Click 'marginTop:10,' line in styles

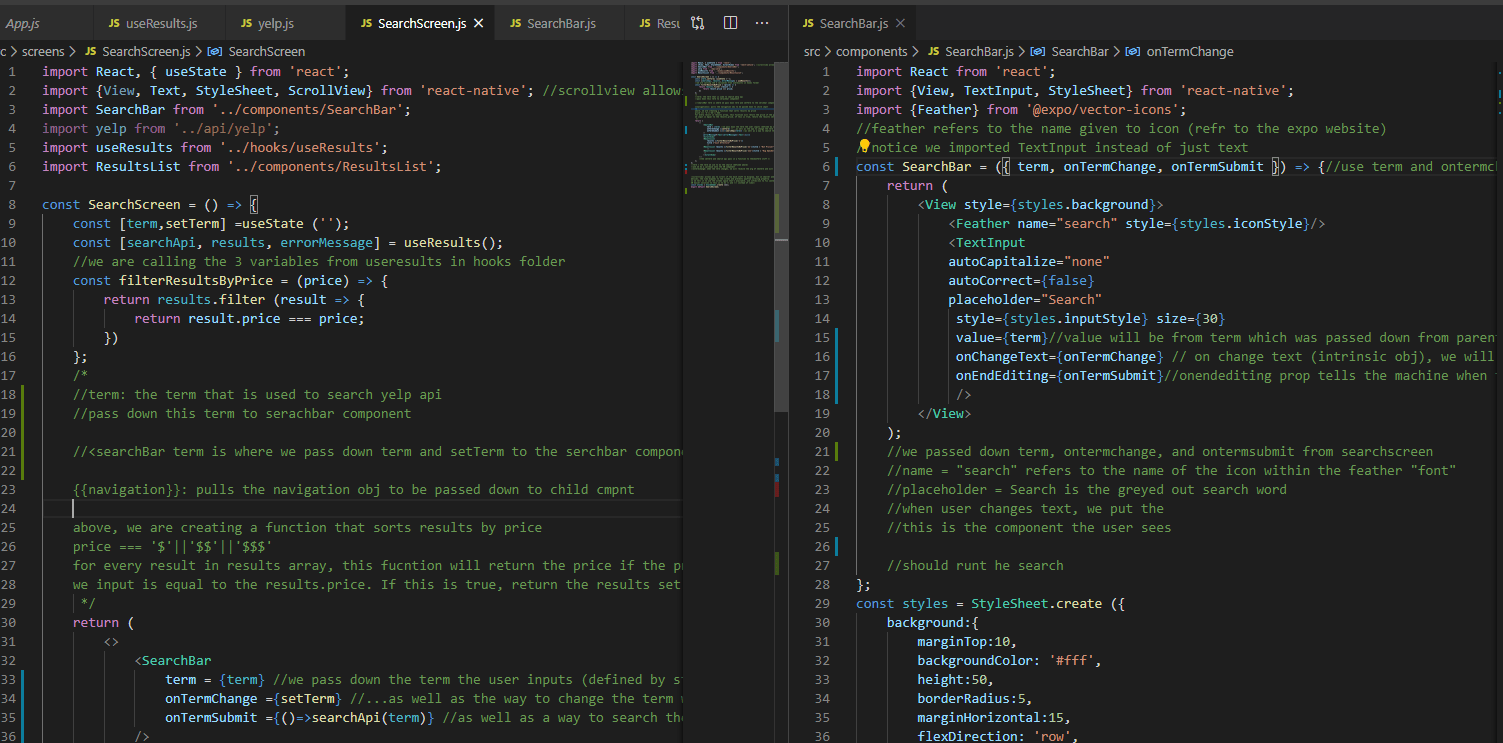[x=967, y=641]
